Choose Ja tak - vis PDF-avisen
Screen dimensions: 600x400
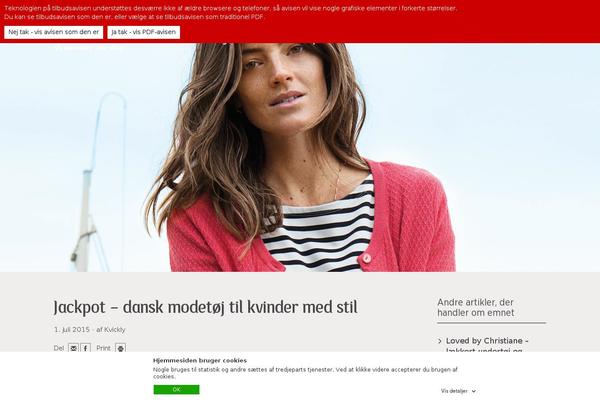point(143,32)
